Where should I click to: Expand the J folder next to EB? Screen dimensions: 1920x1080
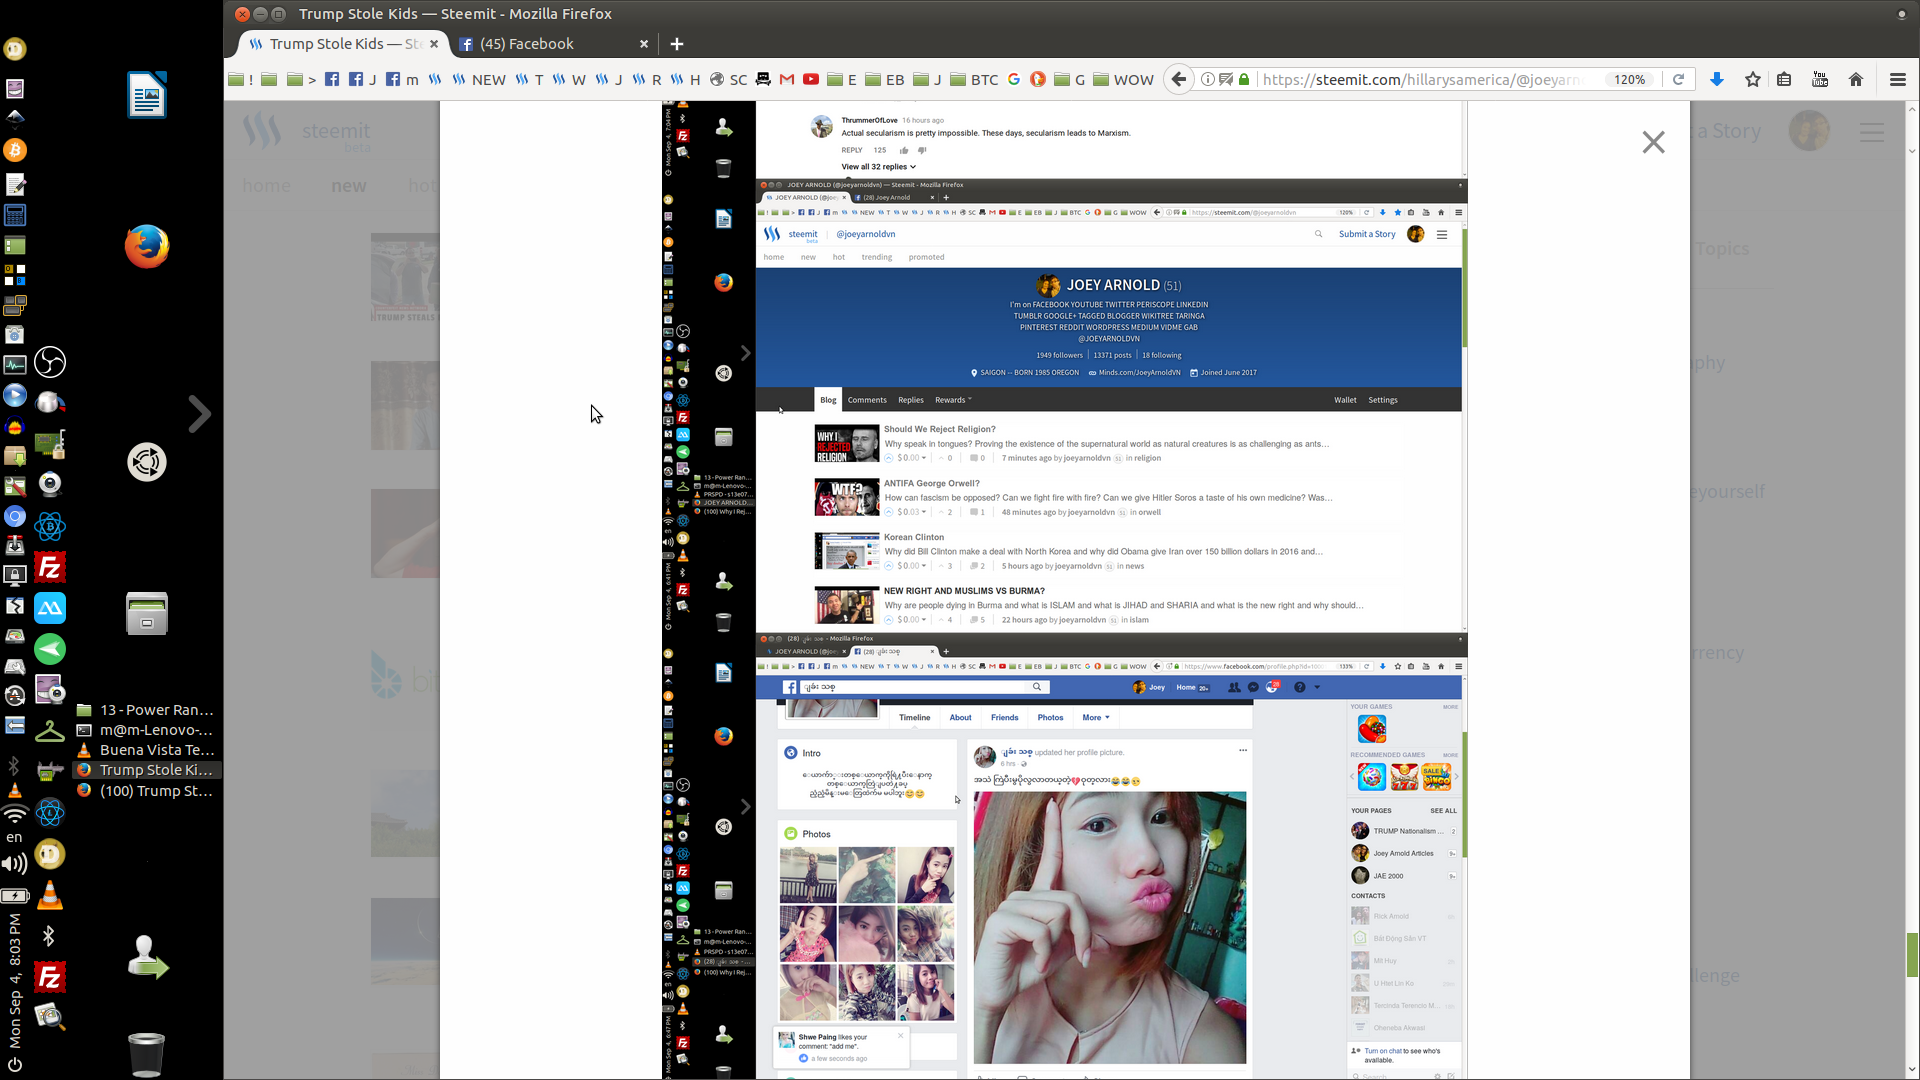point(927,80)
